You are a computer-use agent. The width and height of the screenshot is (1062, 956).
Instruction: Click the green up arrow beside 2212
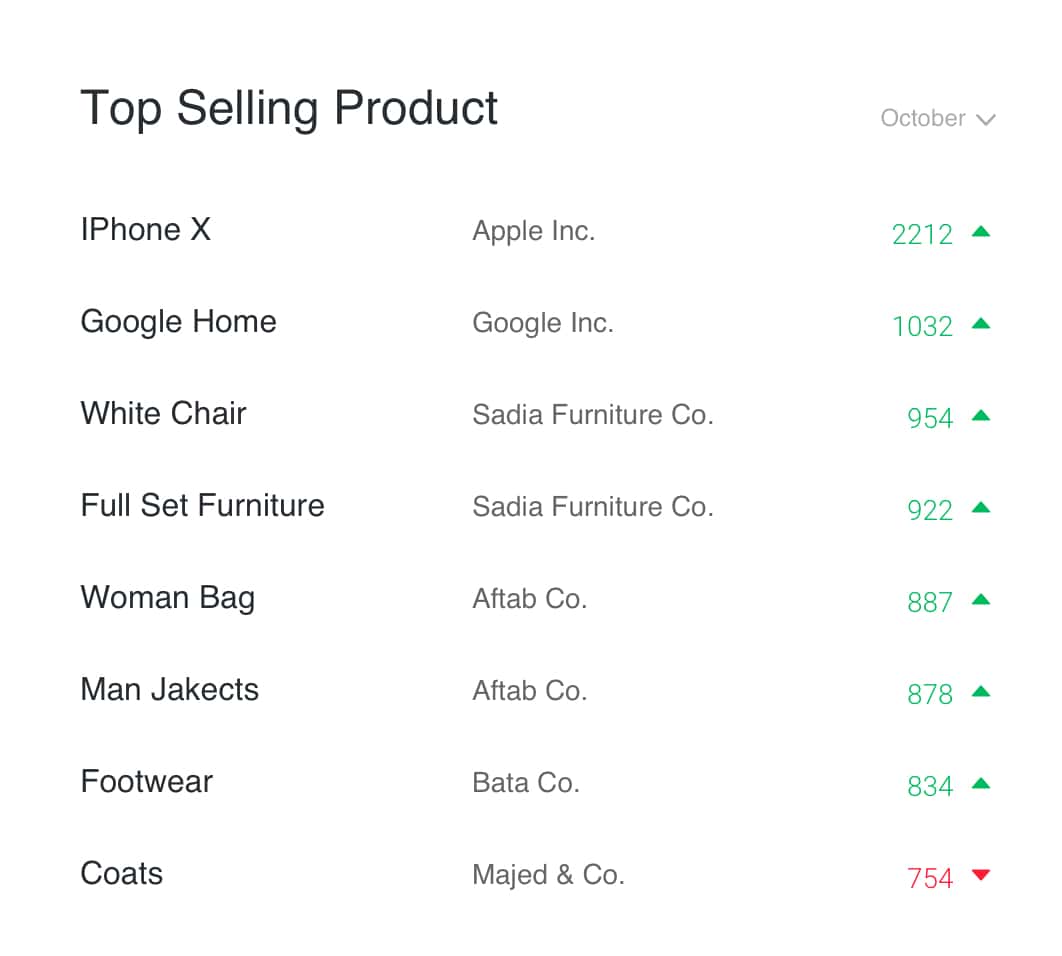click(981, 232)
